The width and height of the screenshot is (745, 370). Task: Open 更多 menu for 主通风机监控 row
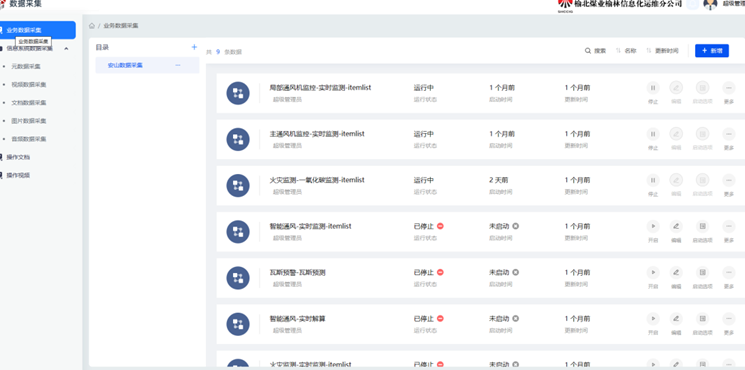729,134
